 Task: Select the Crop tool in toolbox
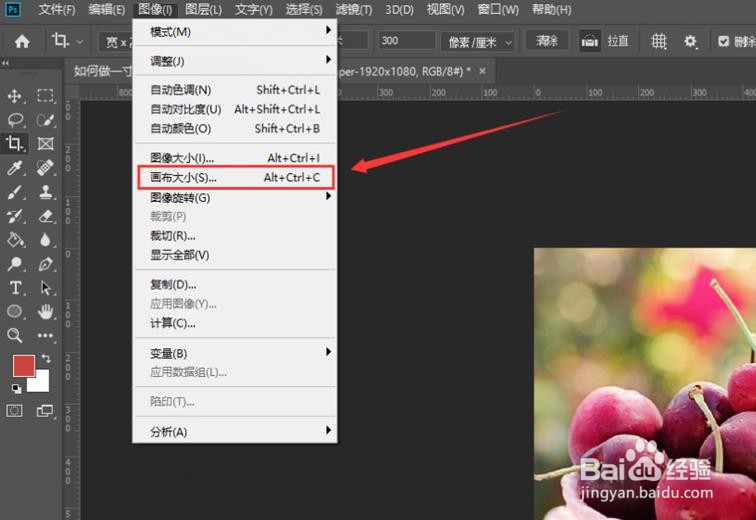[14, 143]
